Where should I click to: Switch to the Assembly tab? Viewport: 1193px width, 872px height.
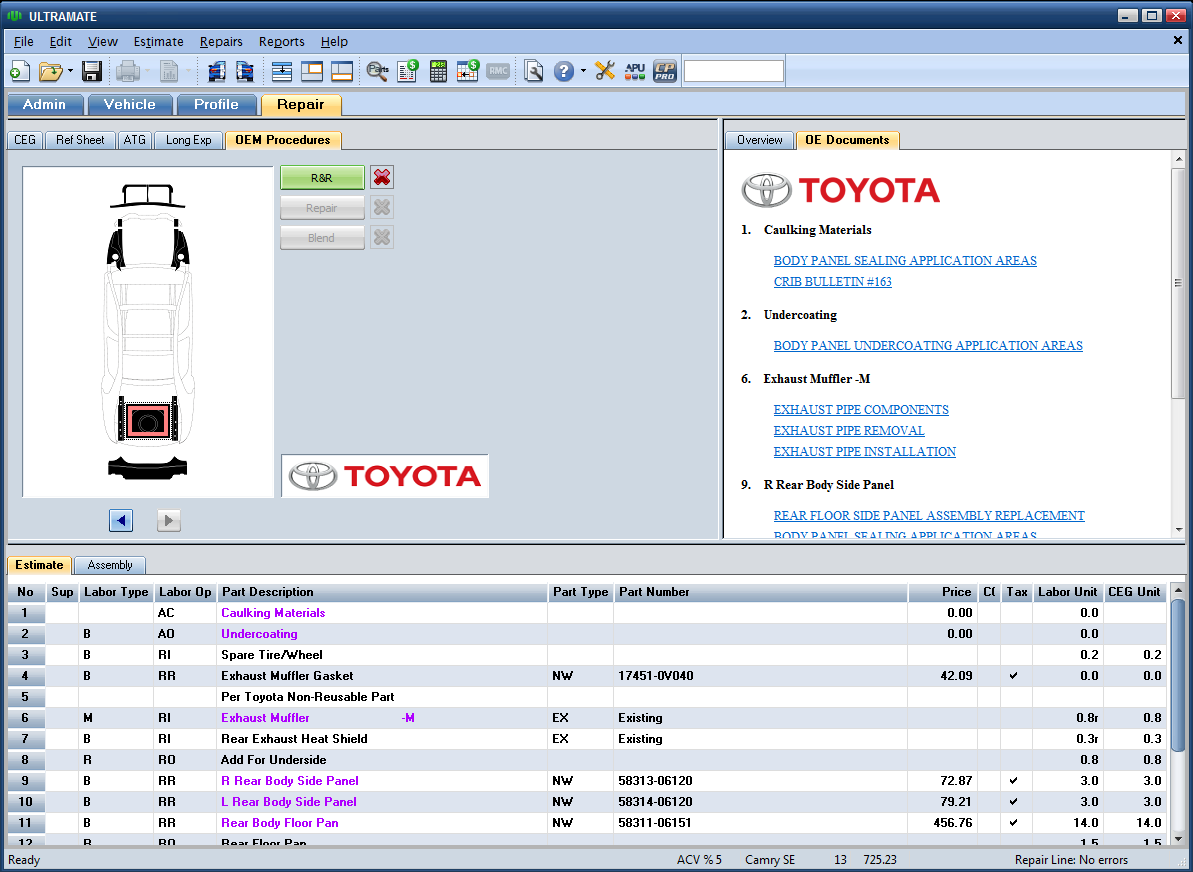(110, 565)
